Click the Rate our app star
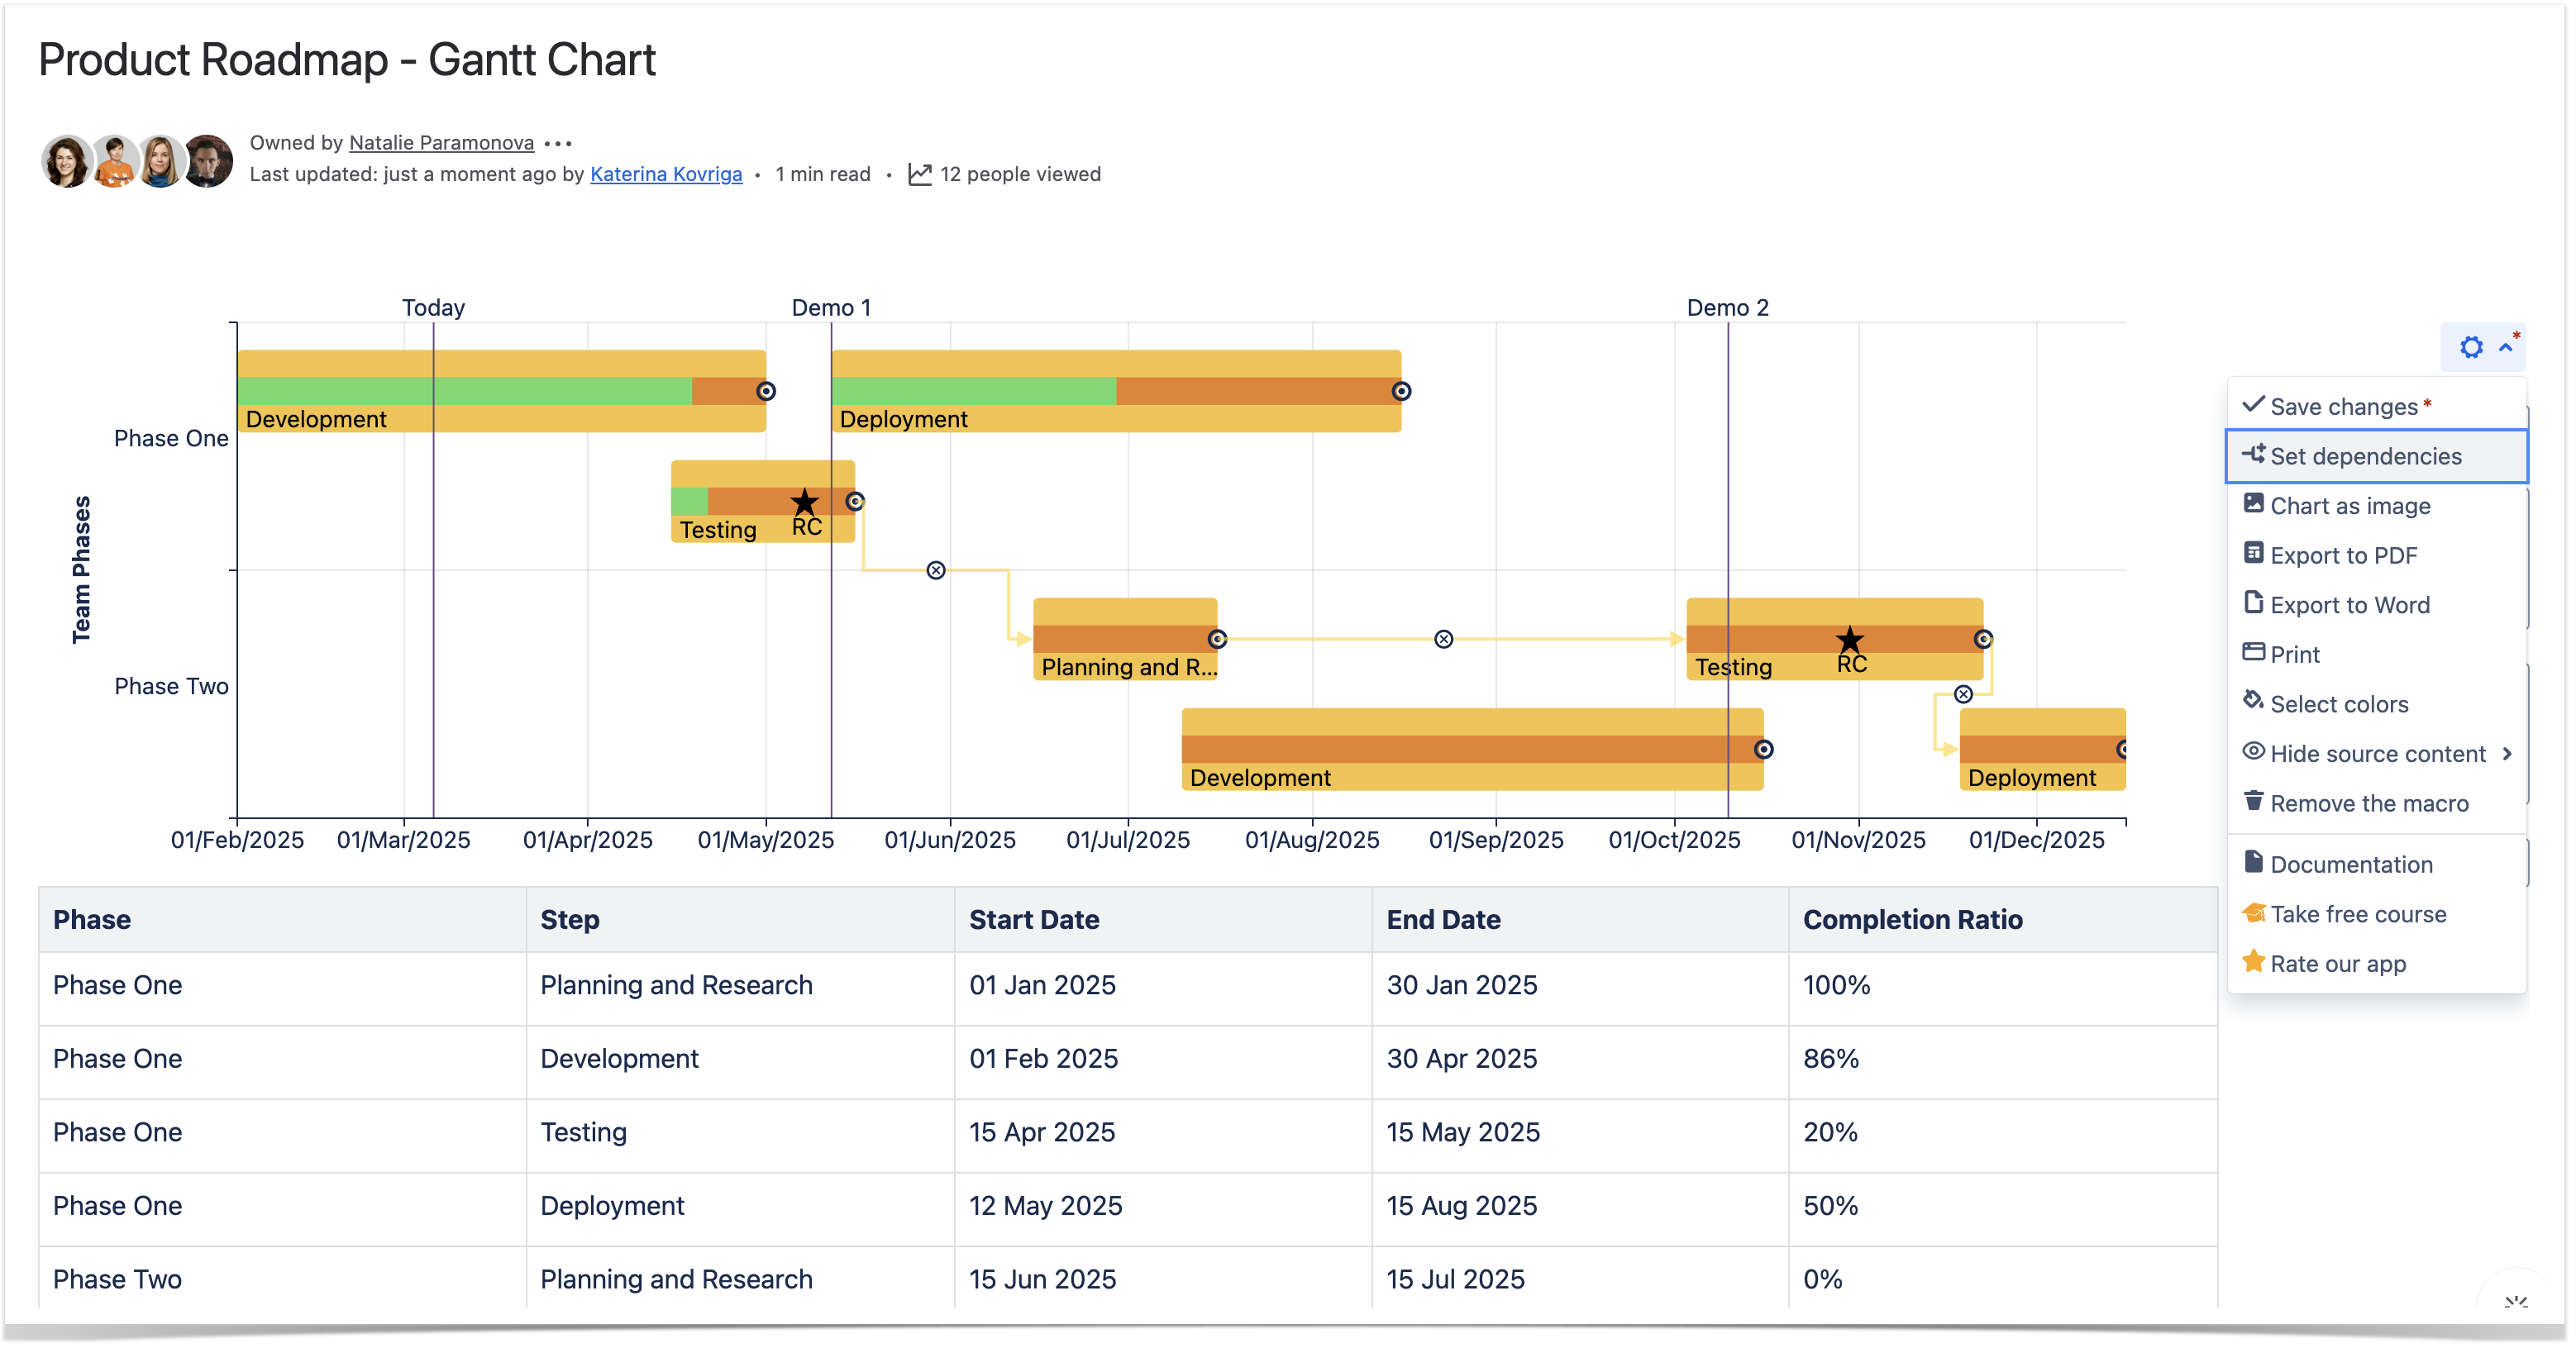The height and width of the screenshot is (1348, 2576). [x=2253, y=962]
